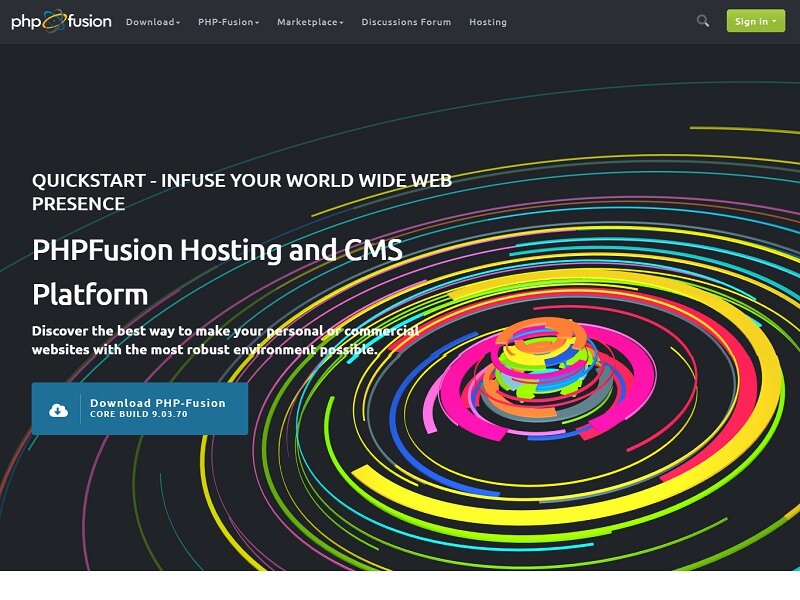Open the search magnifier icon
800x600 pixels.
pos(703,21)
